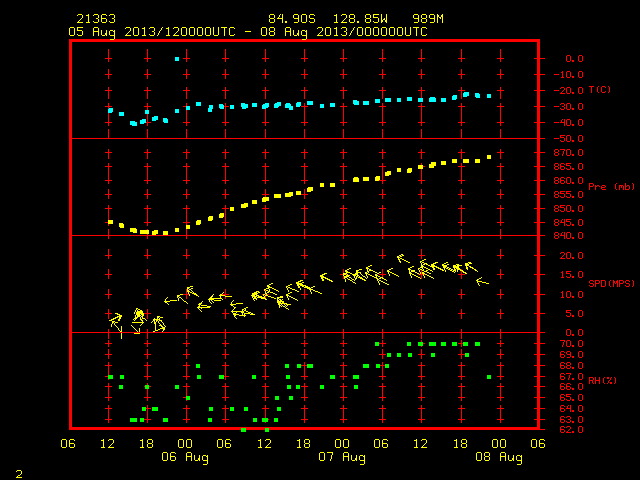Image resolution: width=640 pixels, height=480 pixels.
Task: Click the last yellow pressure point near 870.0
Action: click(489, 157)
